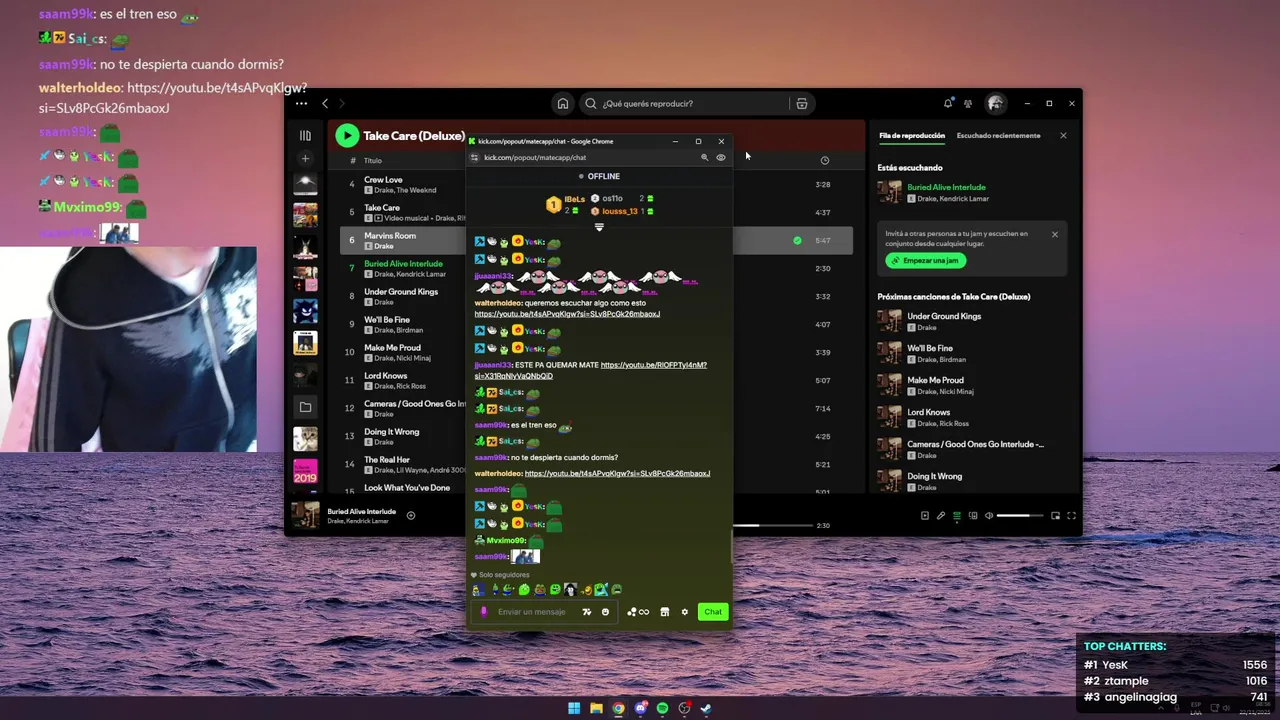The image size is (1280, 720).
Task: Adjust the Spotify volume slider
Action: (x=1020, y=516)
